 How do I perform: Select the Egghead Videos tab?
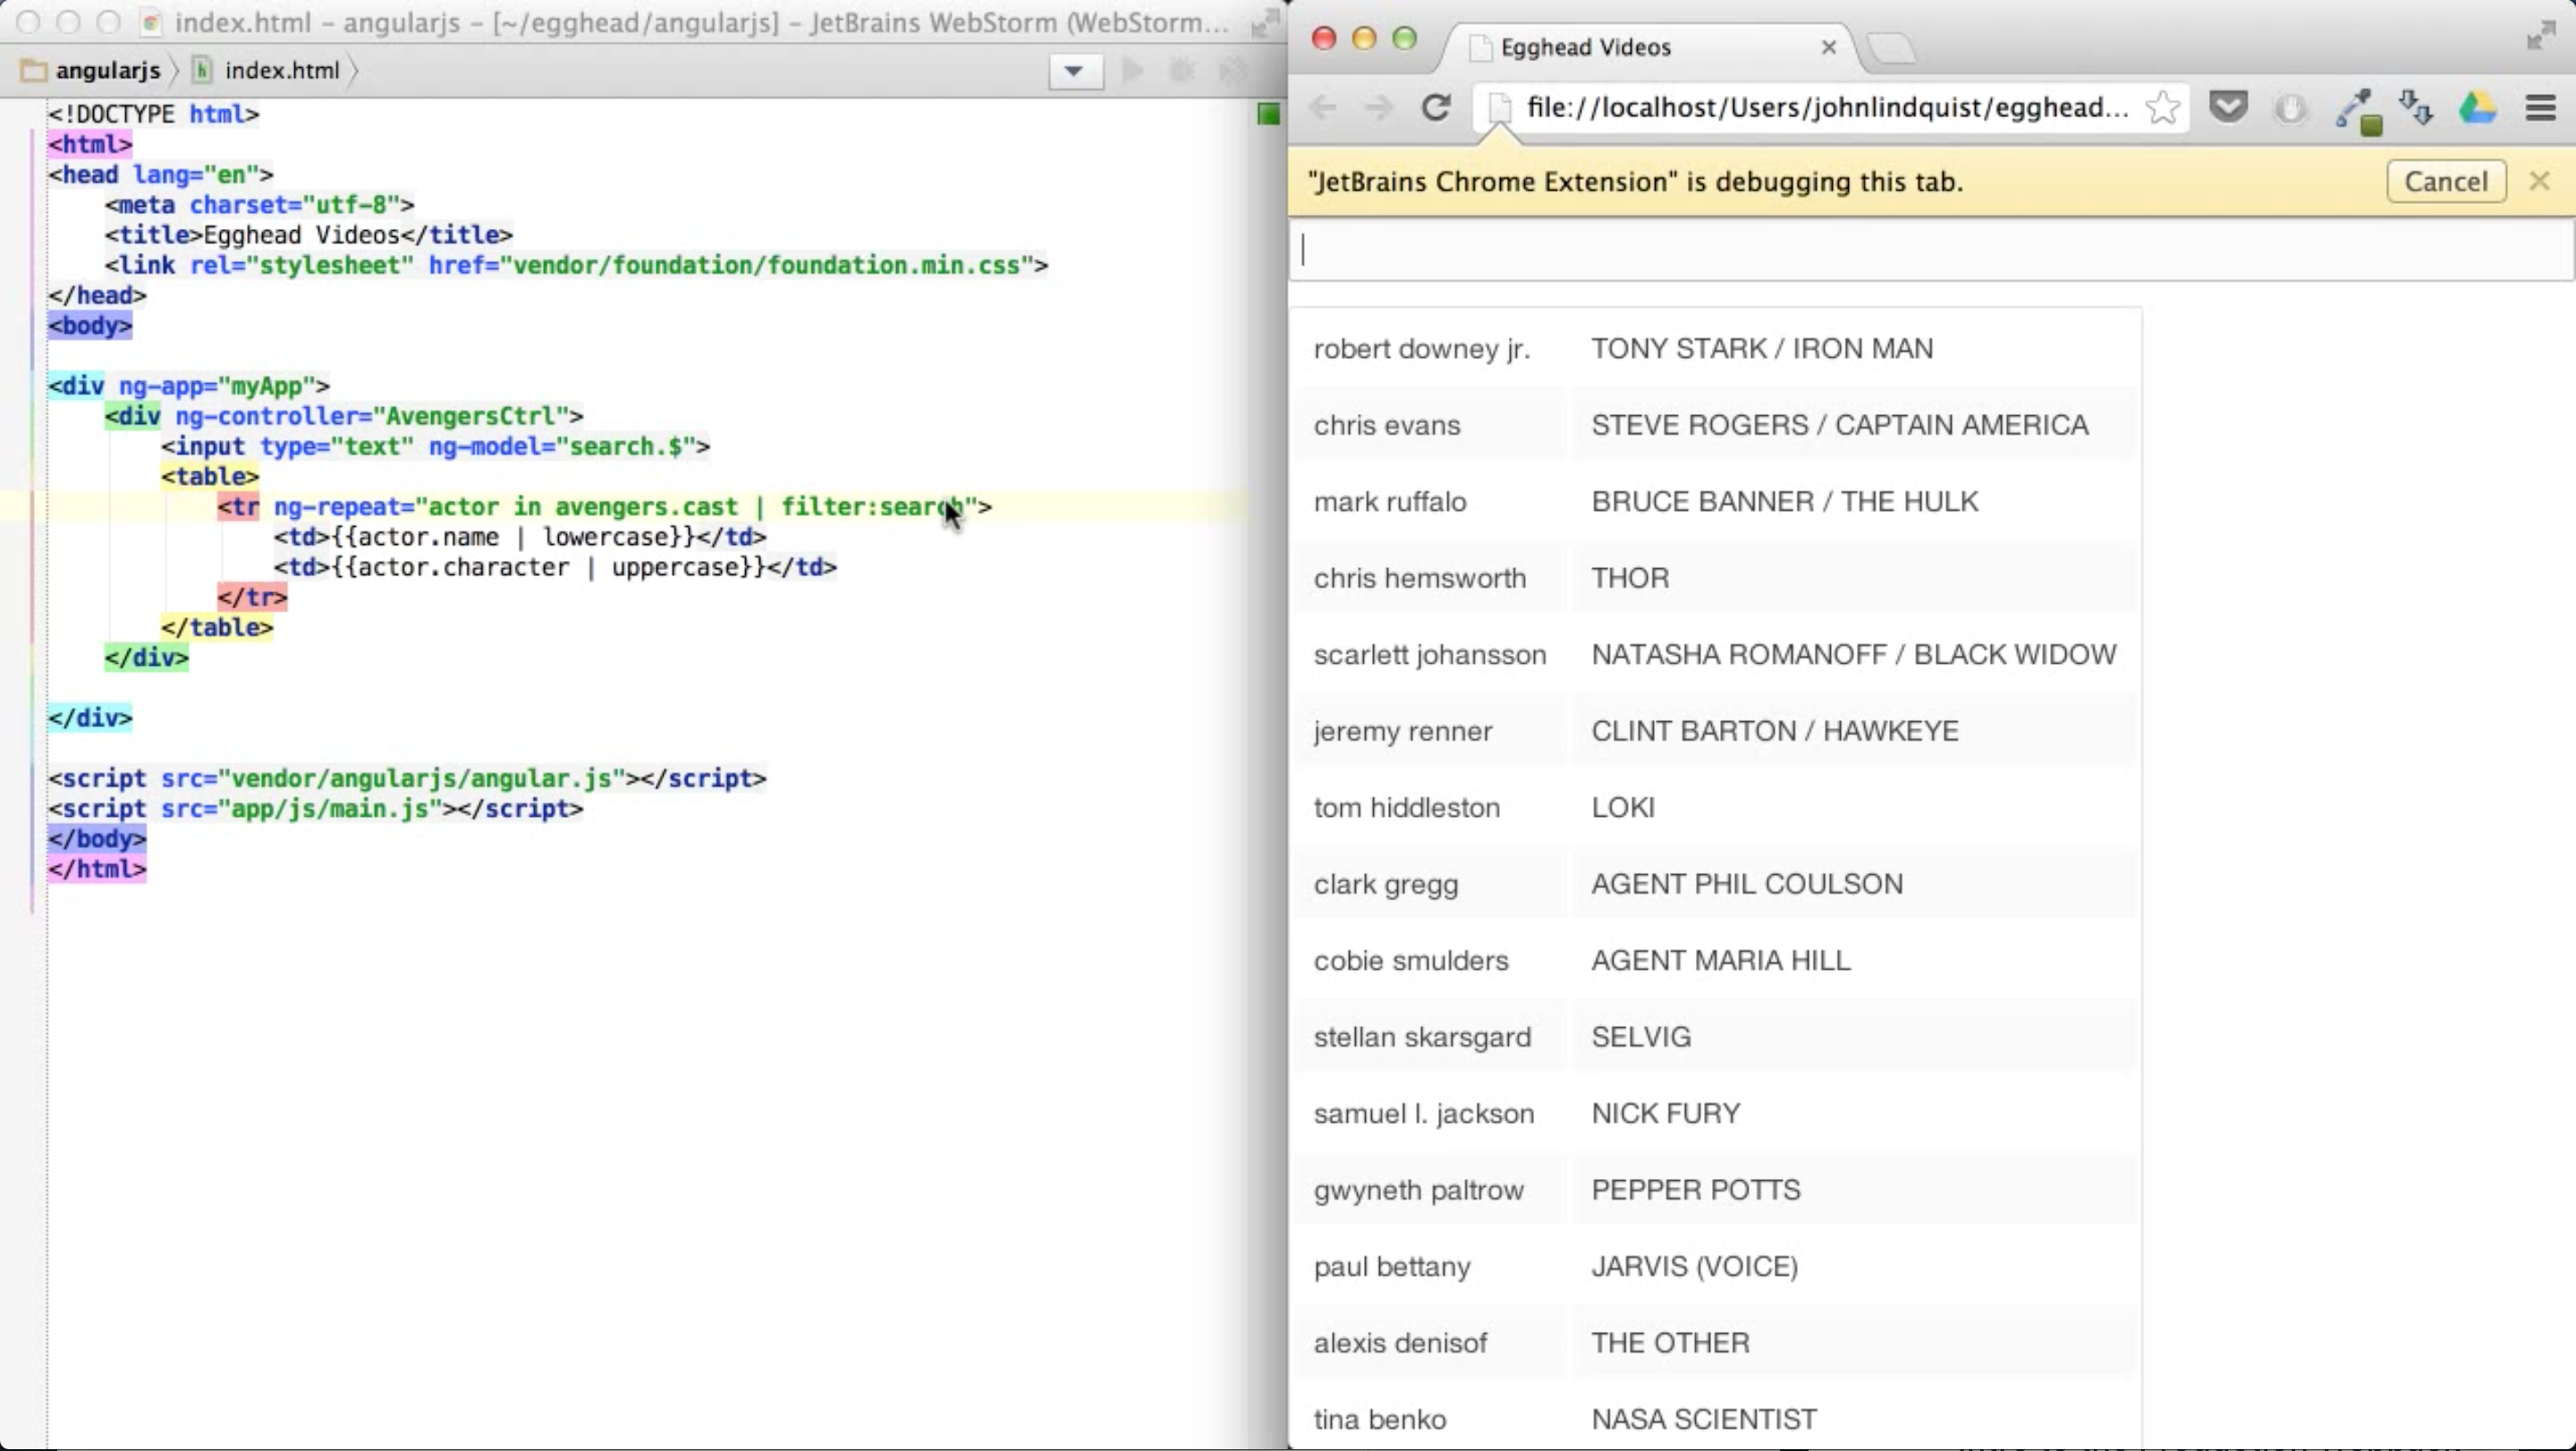1585,47
